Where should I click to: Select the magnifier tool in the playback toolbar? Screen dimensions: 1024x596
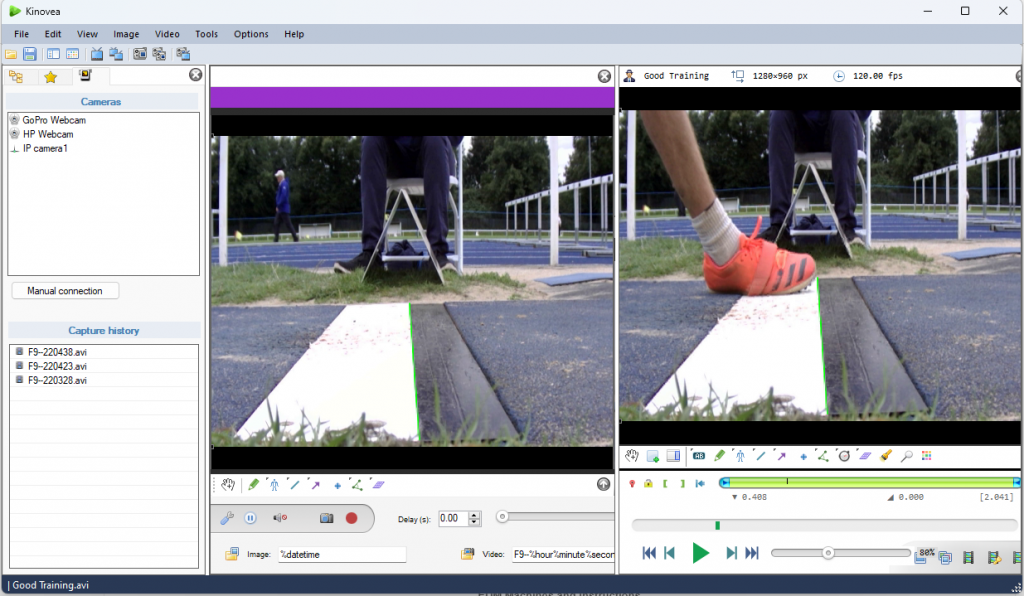(907, 456)
